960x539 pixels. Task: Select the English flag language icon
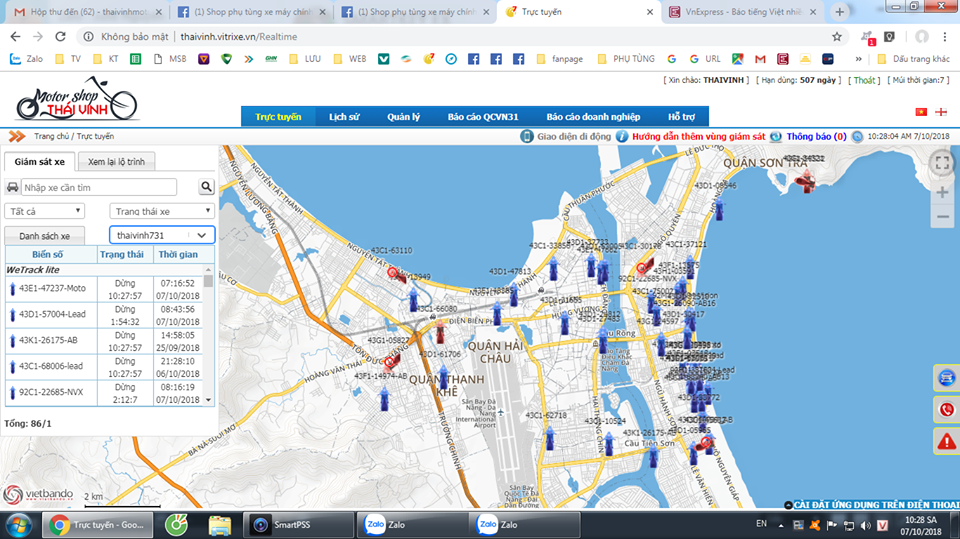[x=942, y=111]
